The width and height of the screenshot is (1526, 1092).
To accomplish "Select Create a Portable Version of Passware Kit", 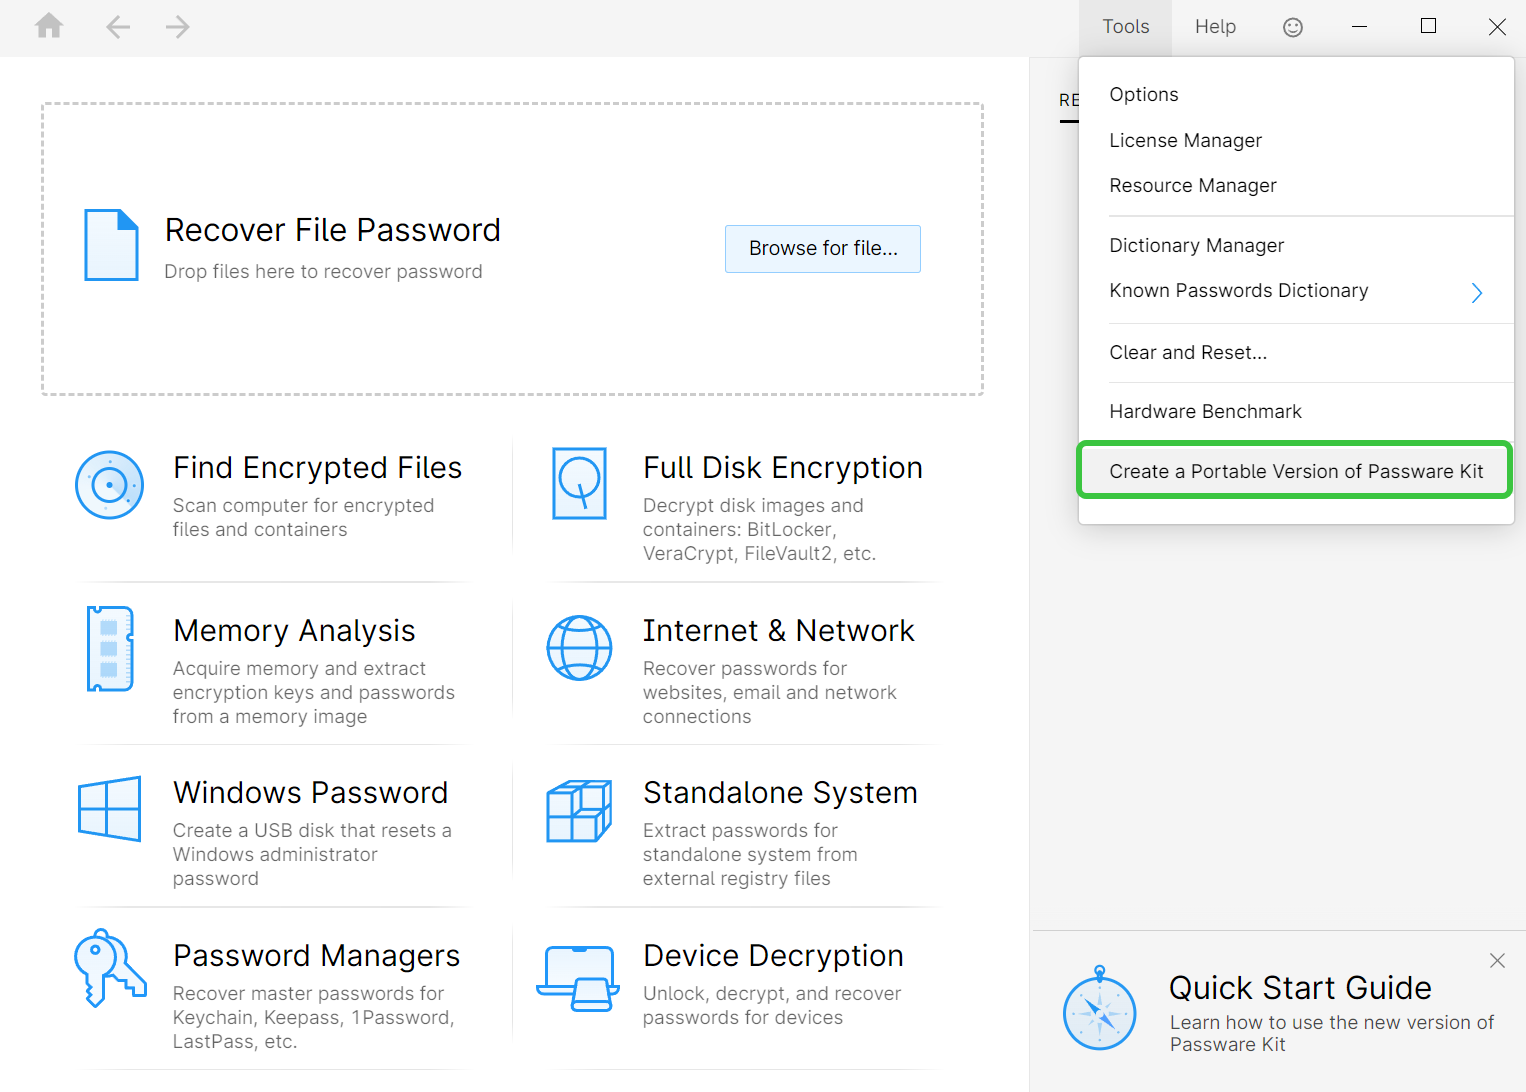I will [x=1297, y=471].
